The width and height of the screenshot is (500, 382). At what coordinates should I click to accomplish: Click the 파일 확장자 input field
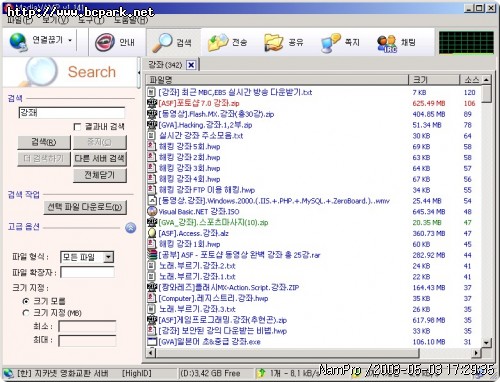(87, 272)
